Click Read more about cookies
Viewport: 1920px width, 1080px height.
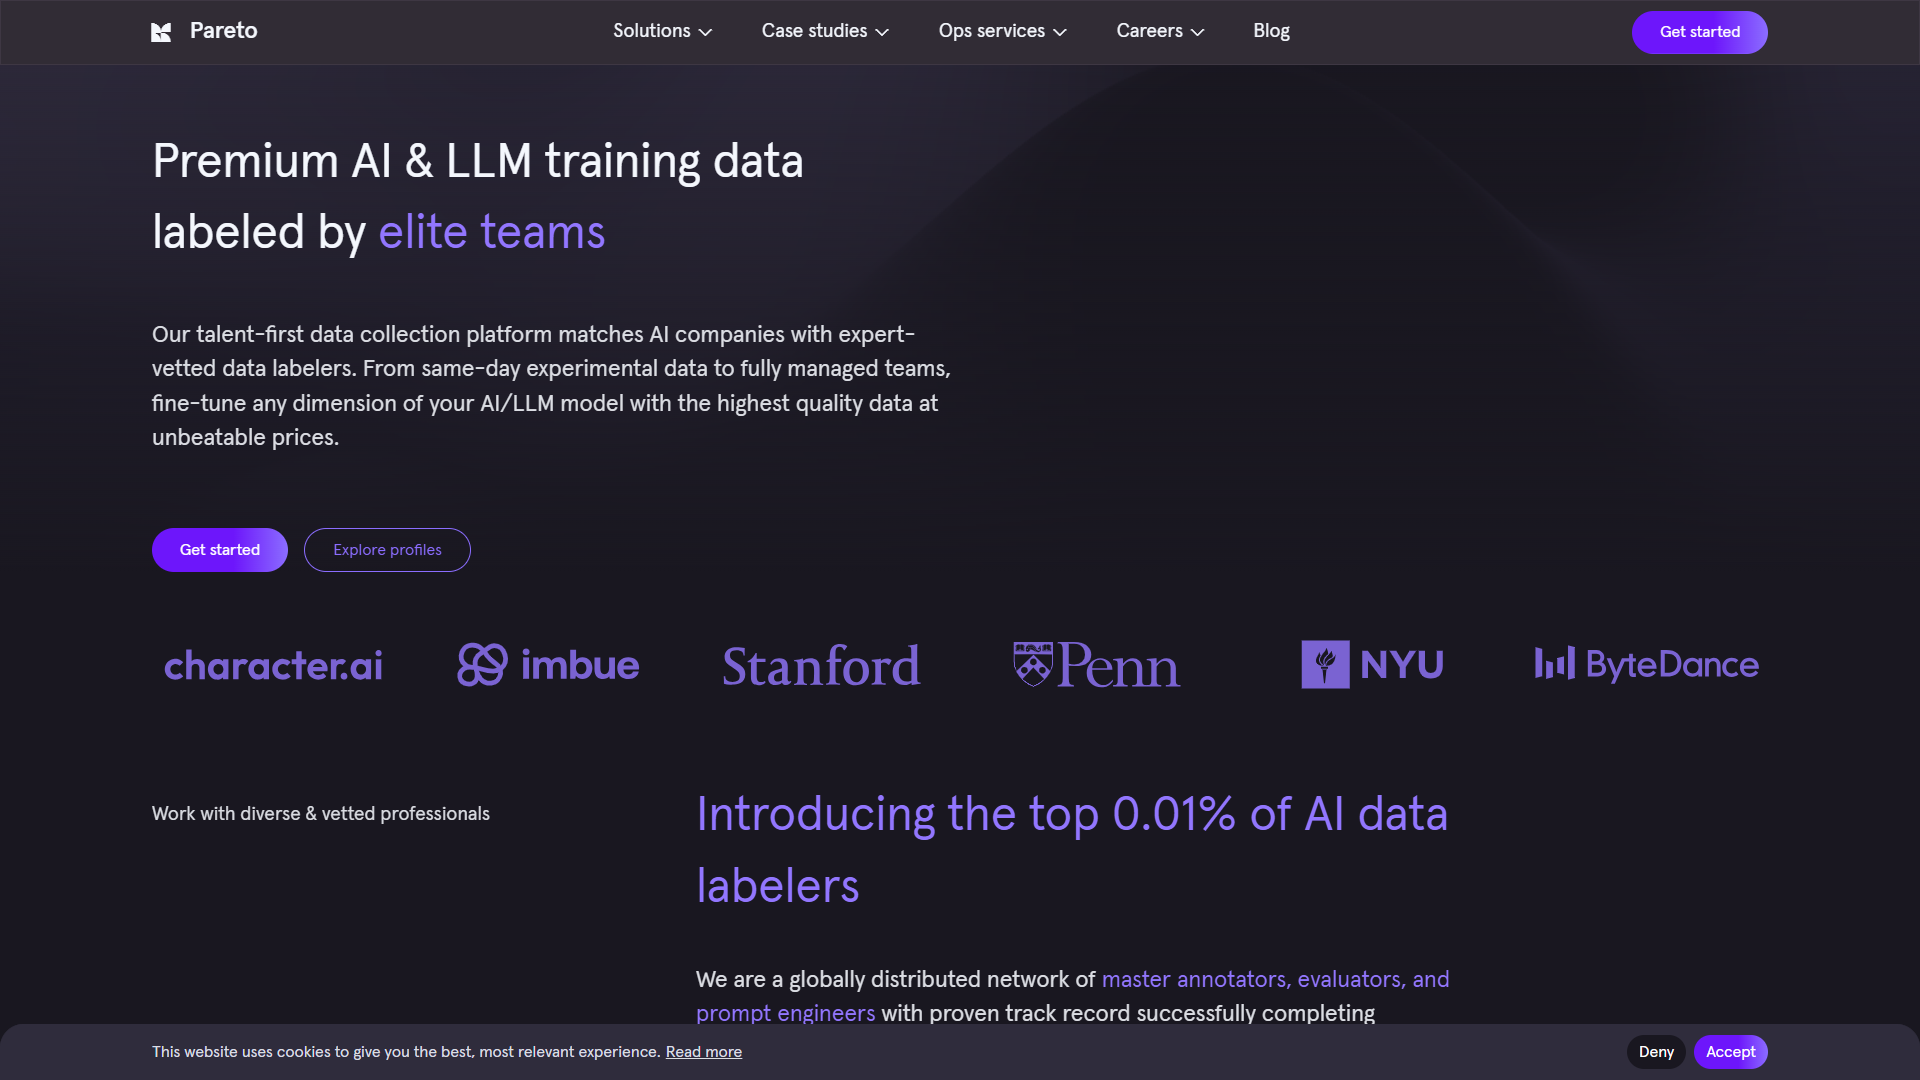703,1052
